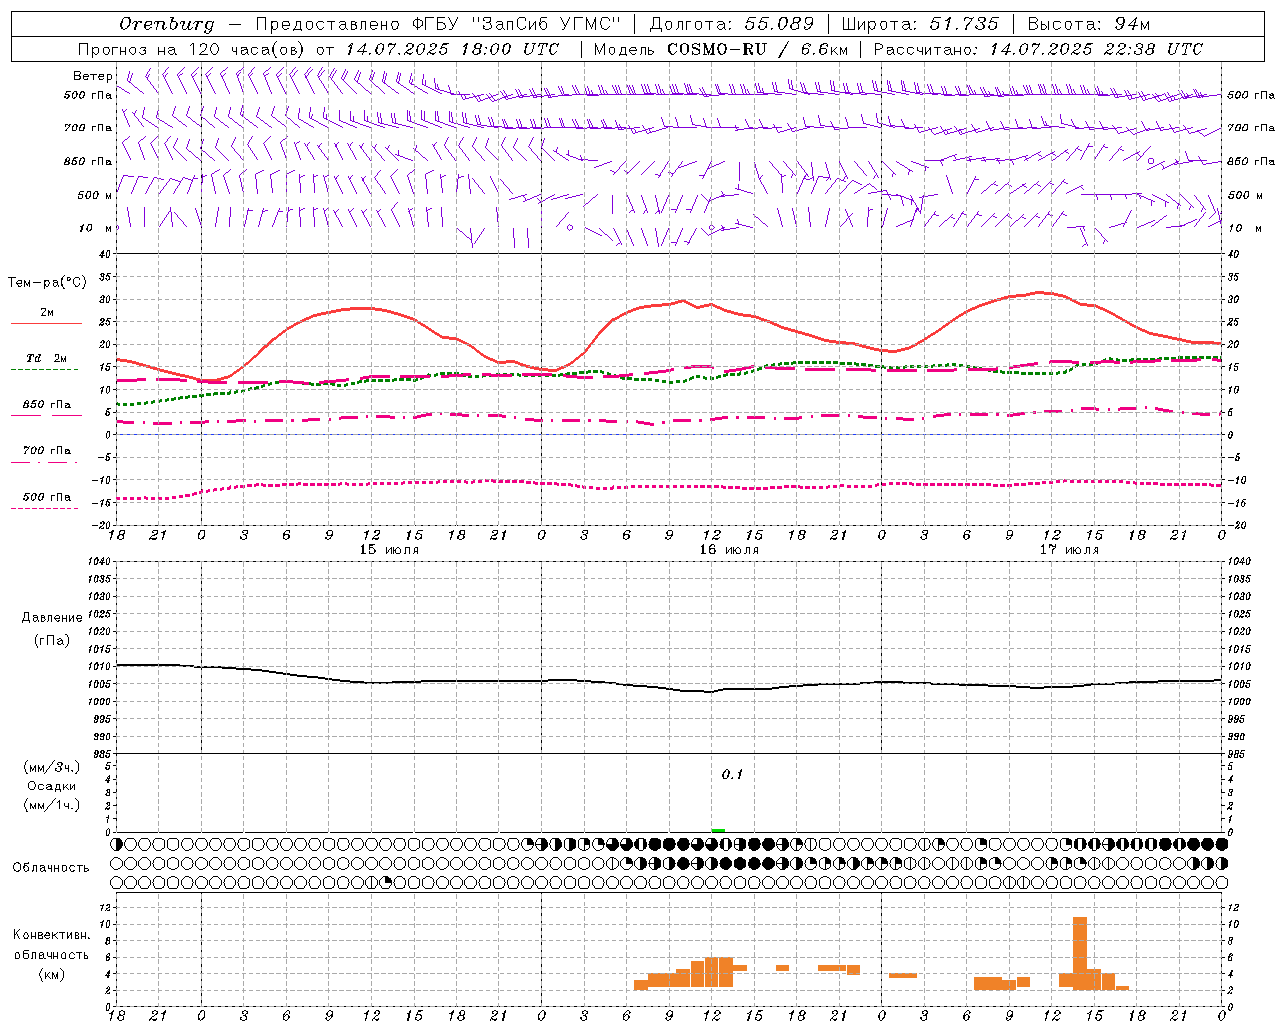This screenshot has height=1024, width=1280.
Task: Click the (км) convective height unit label
Action: tap(52, 975)
